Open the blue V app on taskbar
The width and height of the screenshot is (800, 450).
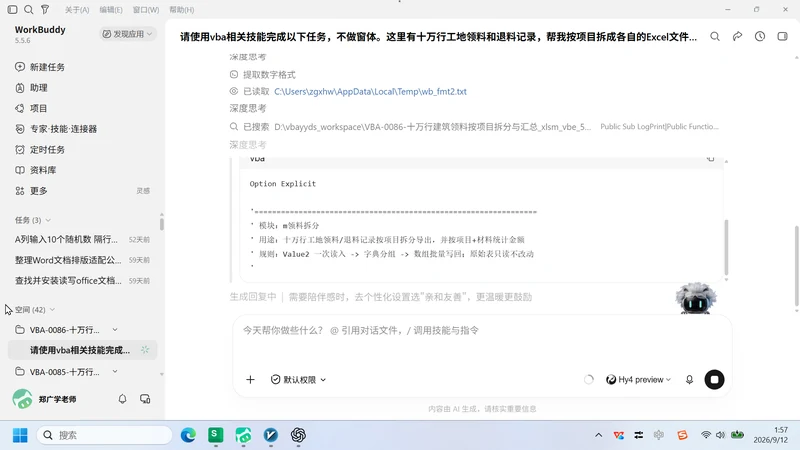[x=270, y=435]
